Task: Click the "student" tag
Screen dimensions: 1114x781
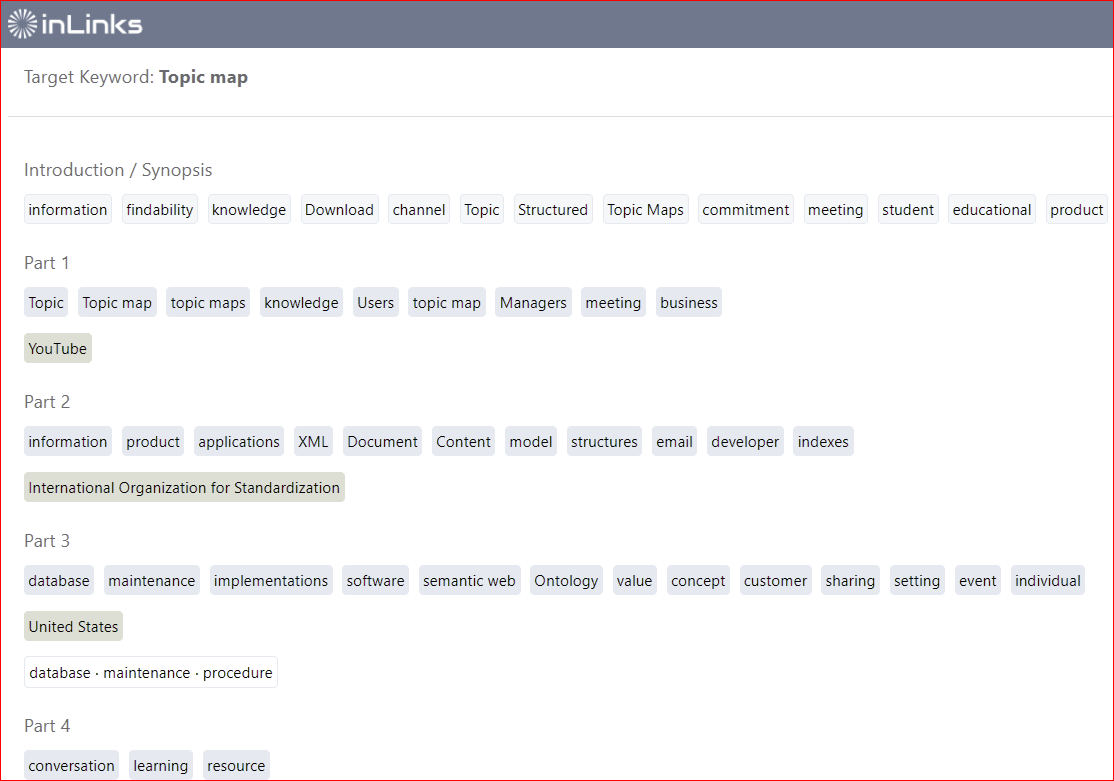Action: pyautogui.click(x=908, y=210)
